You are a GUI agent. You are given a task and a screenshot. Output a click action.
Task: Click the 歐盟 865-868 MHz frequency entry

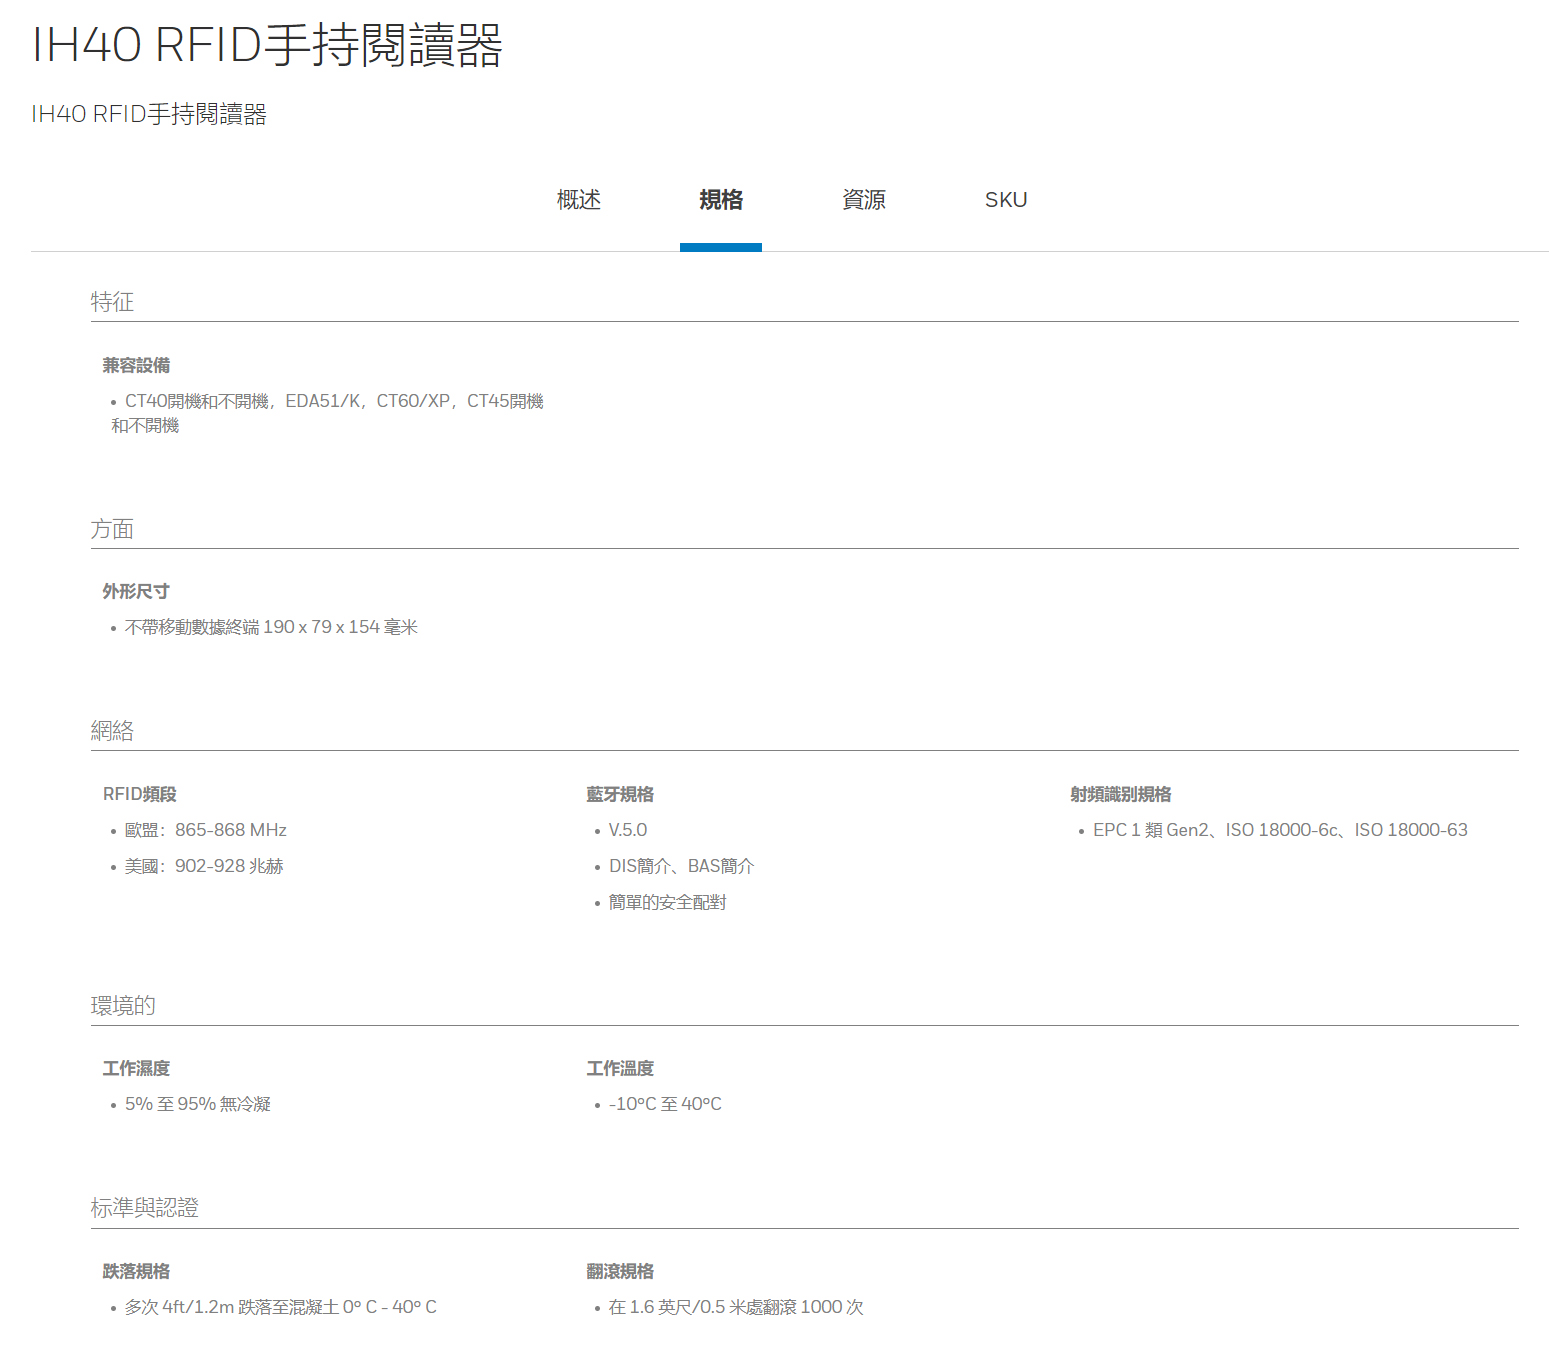pos(205,830)
